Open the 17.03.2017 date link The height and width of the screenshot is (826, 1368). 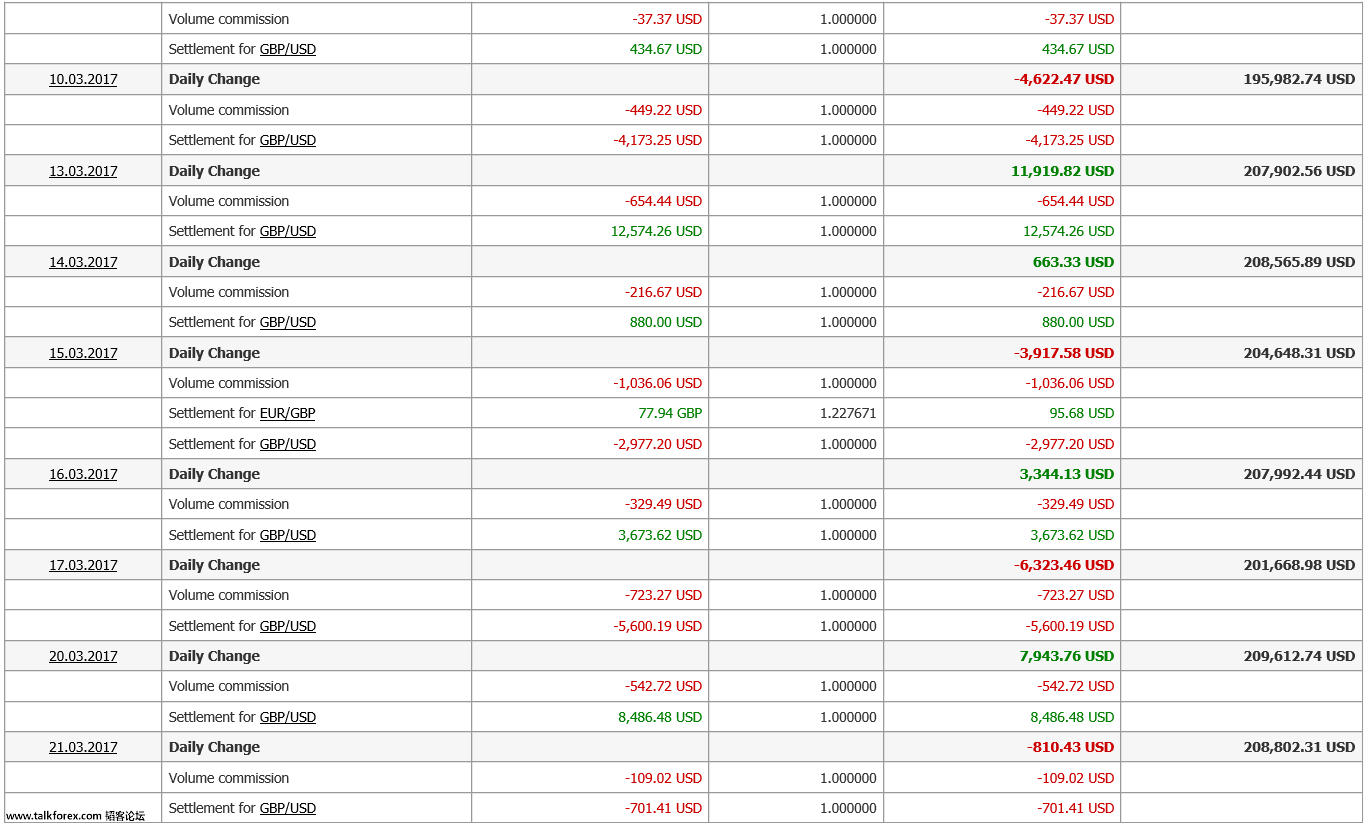point(83,565)
